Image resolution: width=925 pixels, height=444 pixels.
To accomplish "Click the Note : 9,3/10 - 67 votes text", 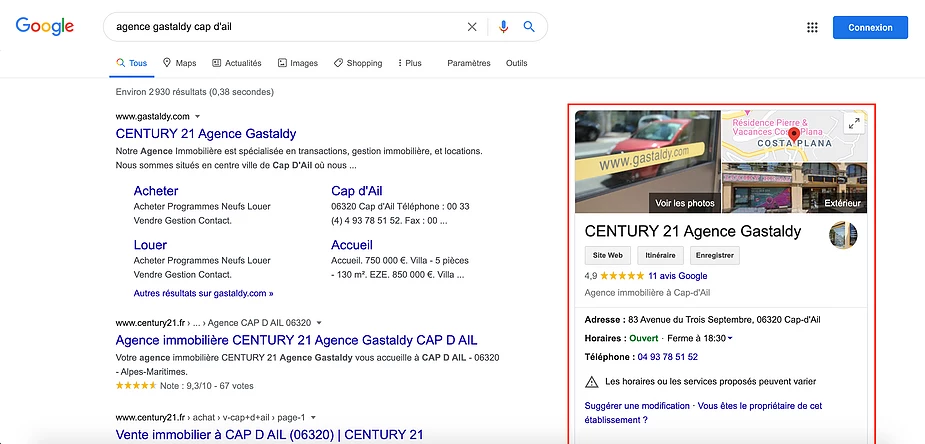I will [206, 386].
